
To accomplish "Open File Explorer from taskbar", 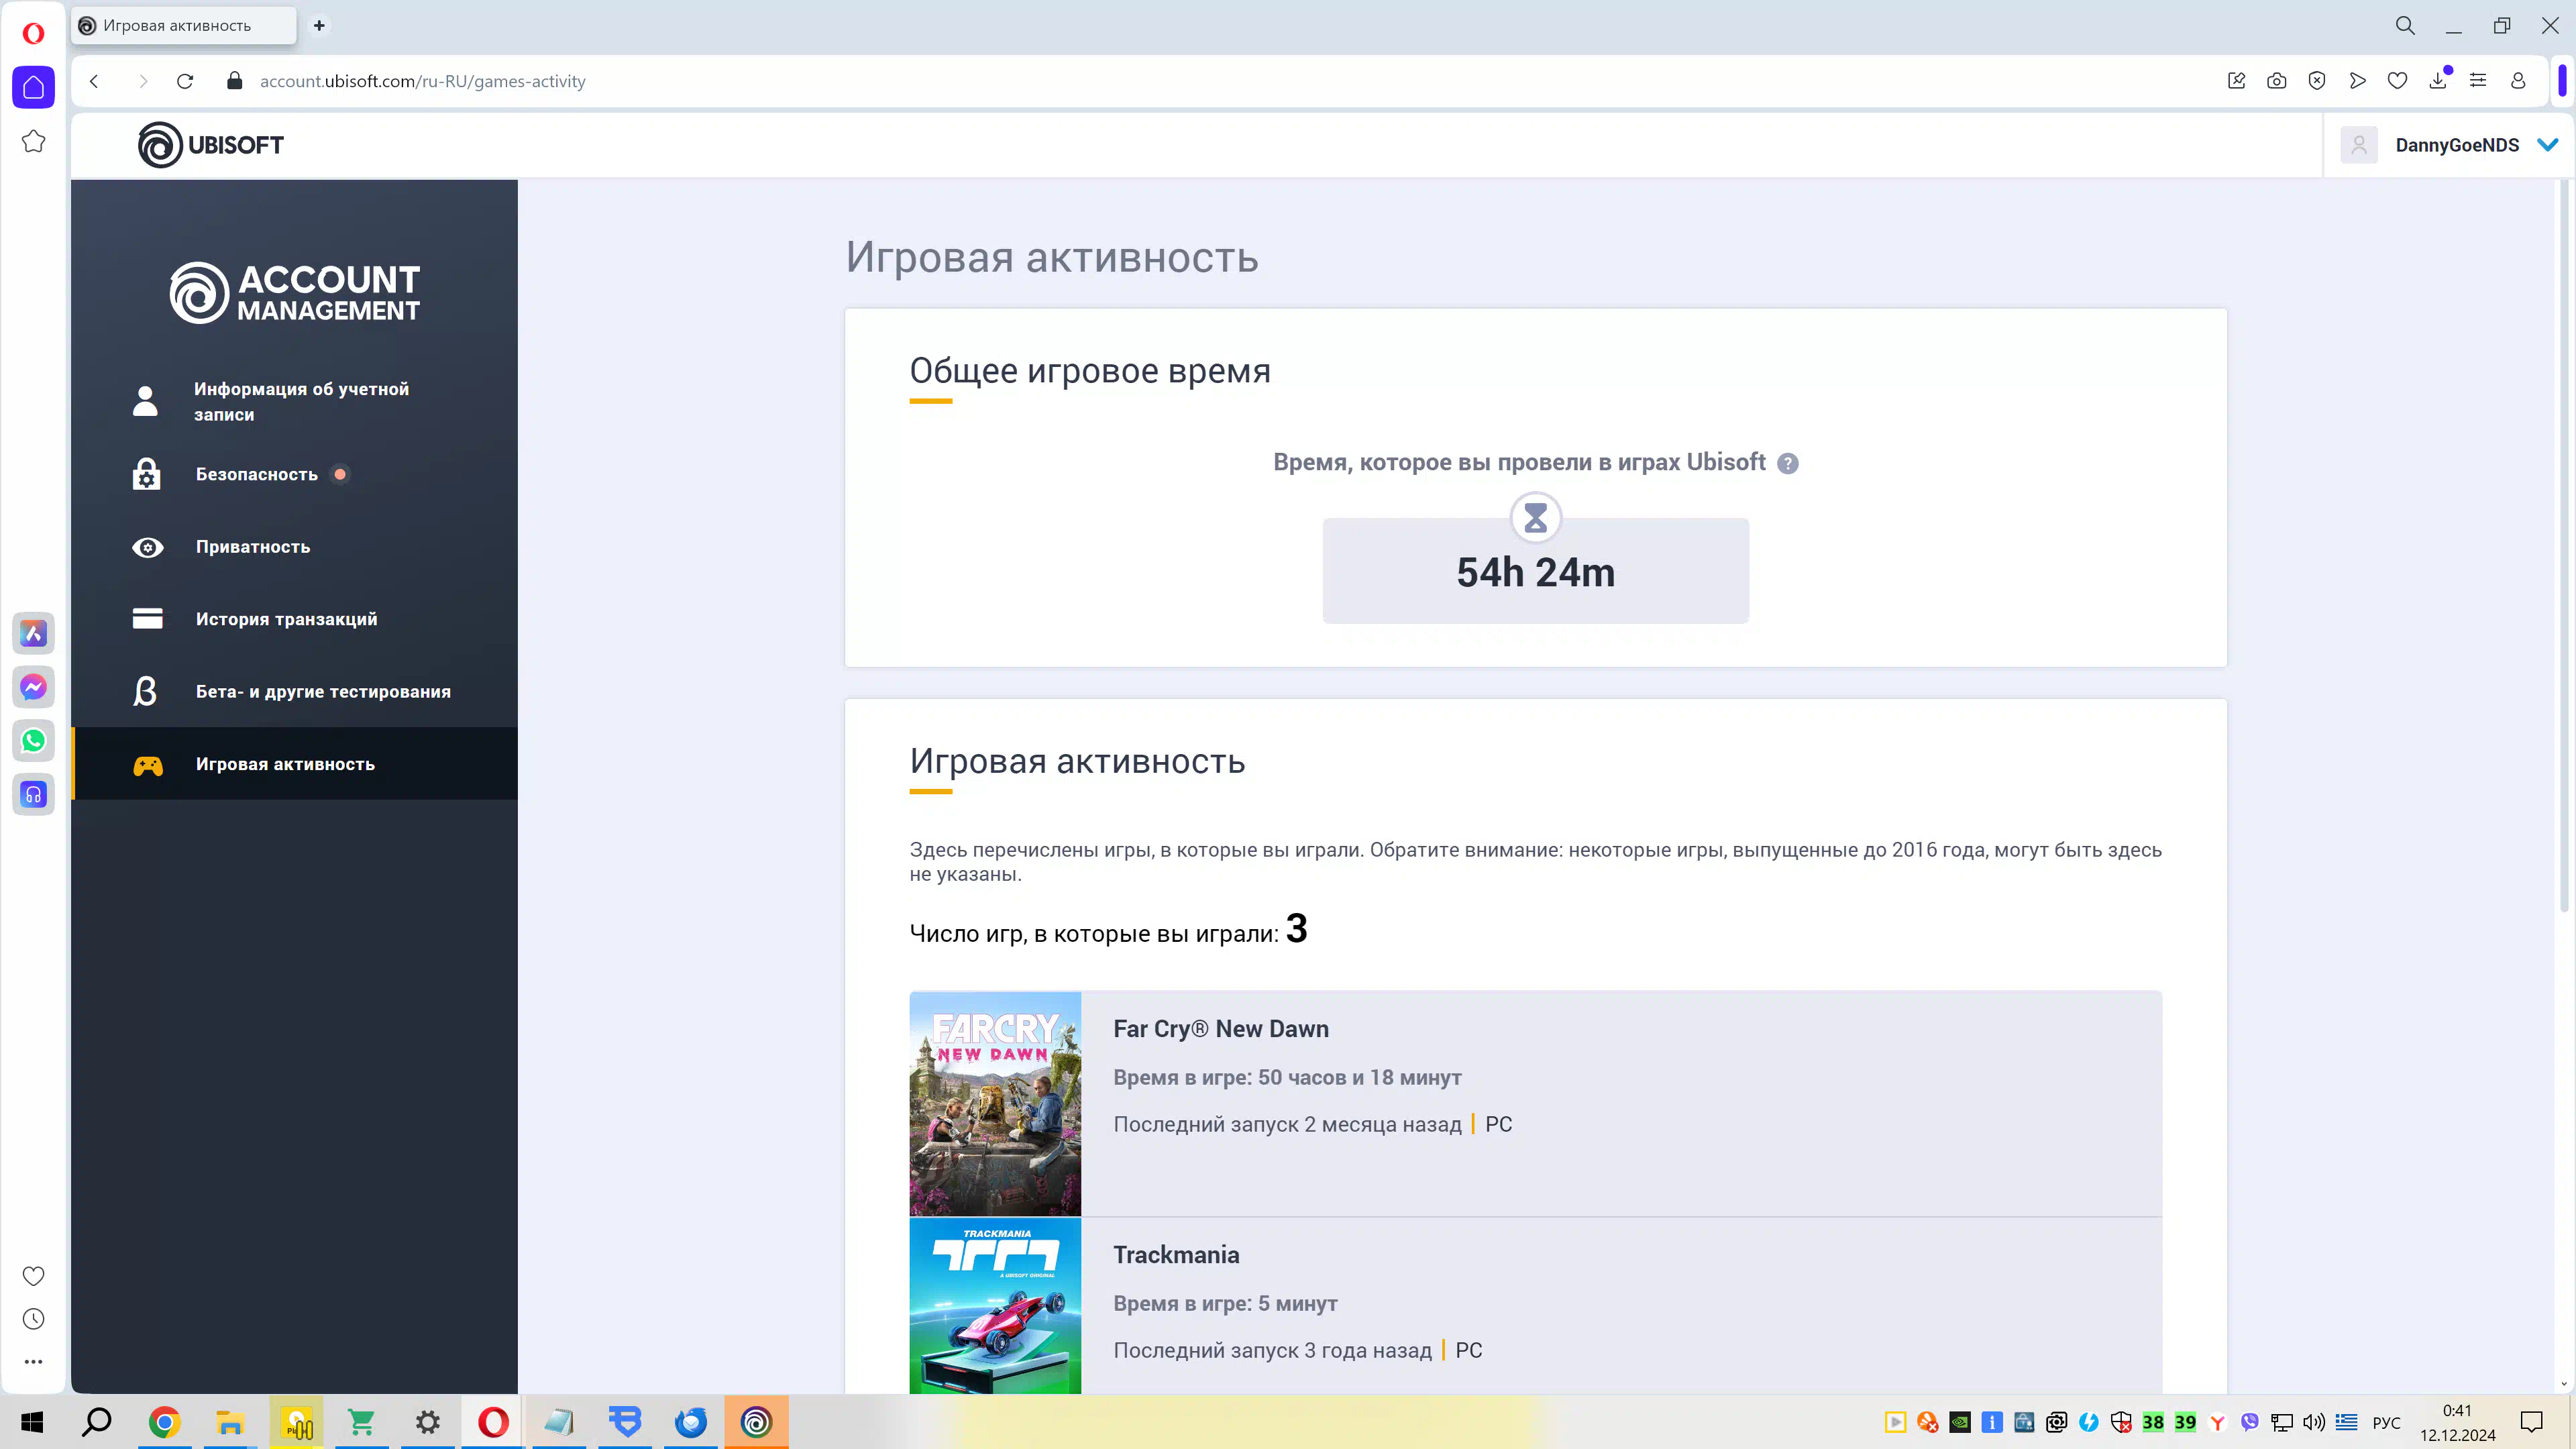I will pos(230,1422).
